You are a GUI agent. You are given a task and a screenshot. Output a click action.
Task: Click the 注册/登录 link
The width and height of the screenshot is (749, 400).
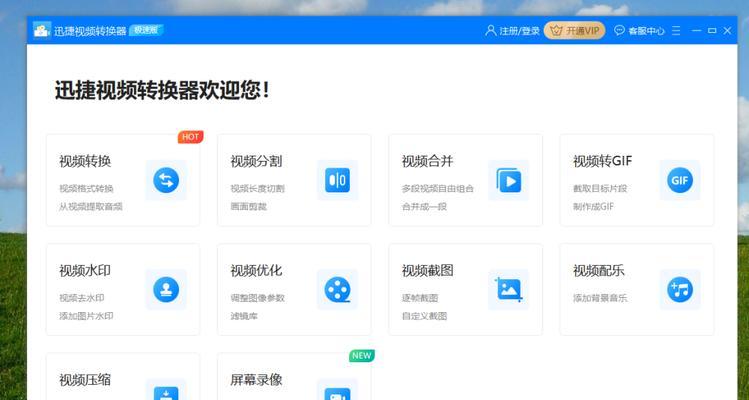click(x=519, y=31)
